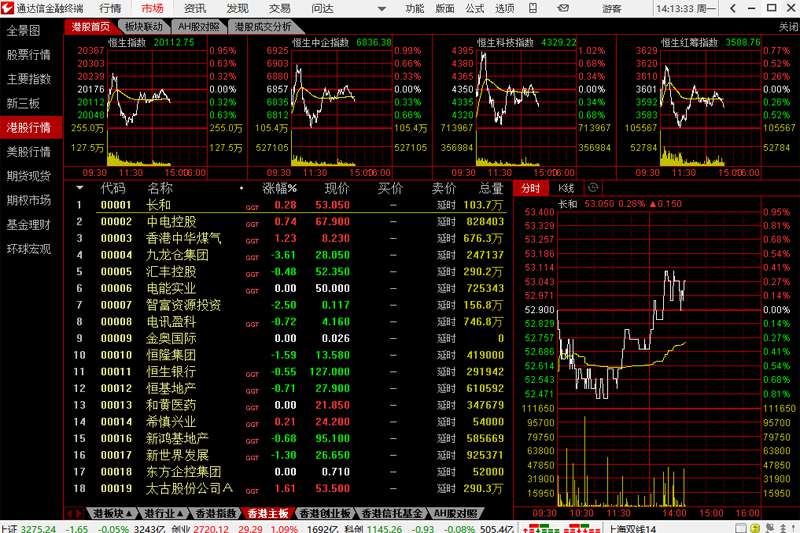Sort by 涨幅% column header
This screenshot has width=800, height=533.
point(280,188)
